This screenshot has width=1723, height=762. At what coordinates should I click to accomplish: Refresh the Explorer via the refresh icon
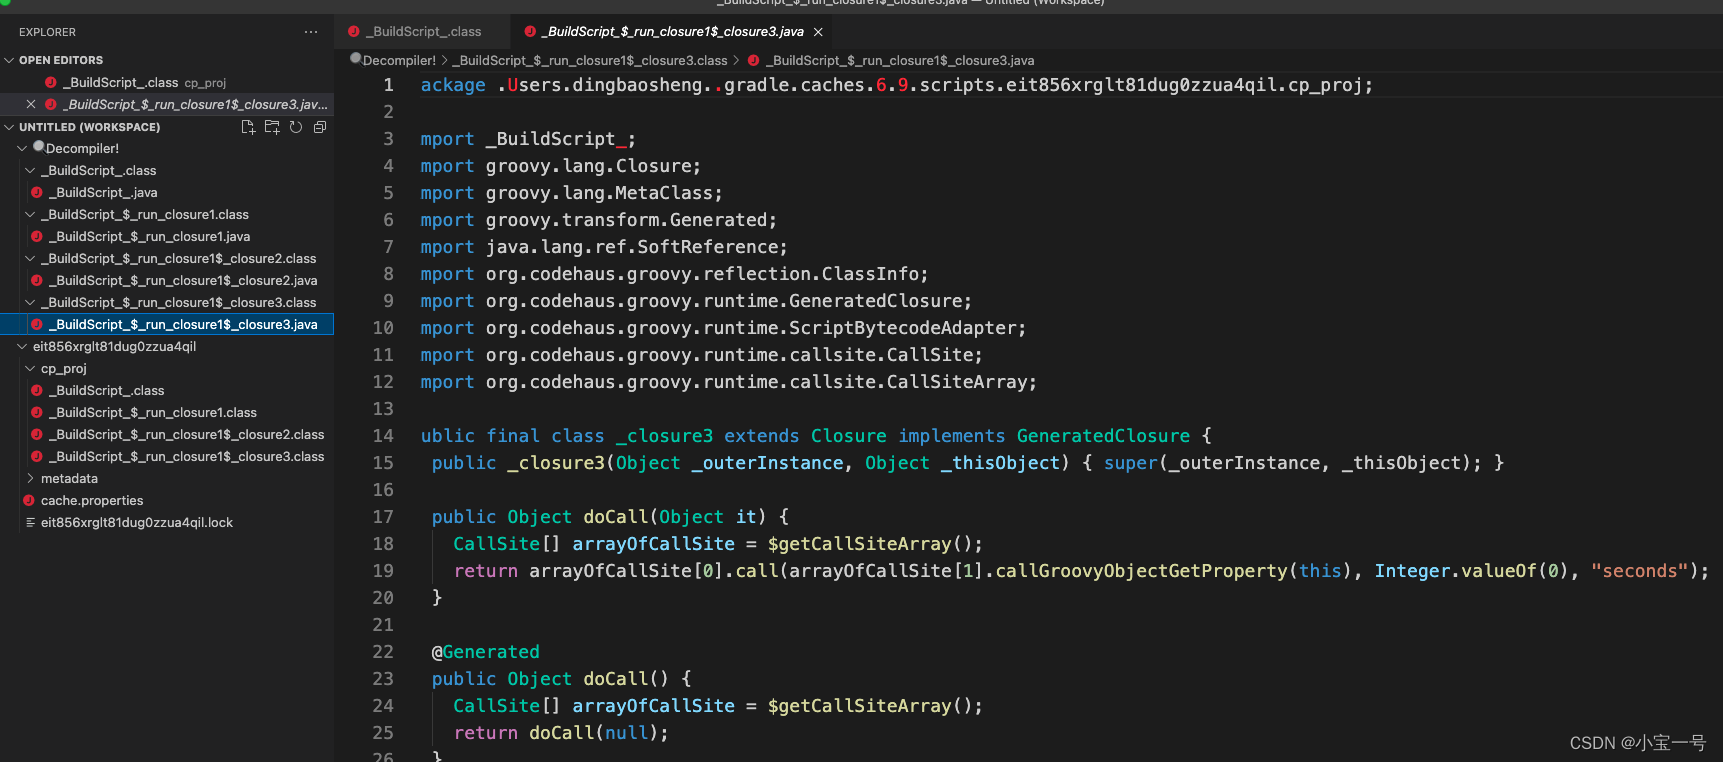coord(296,127)
